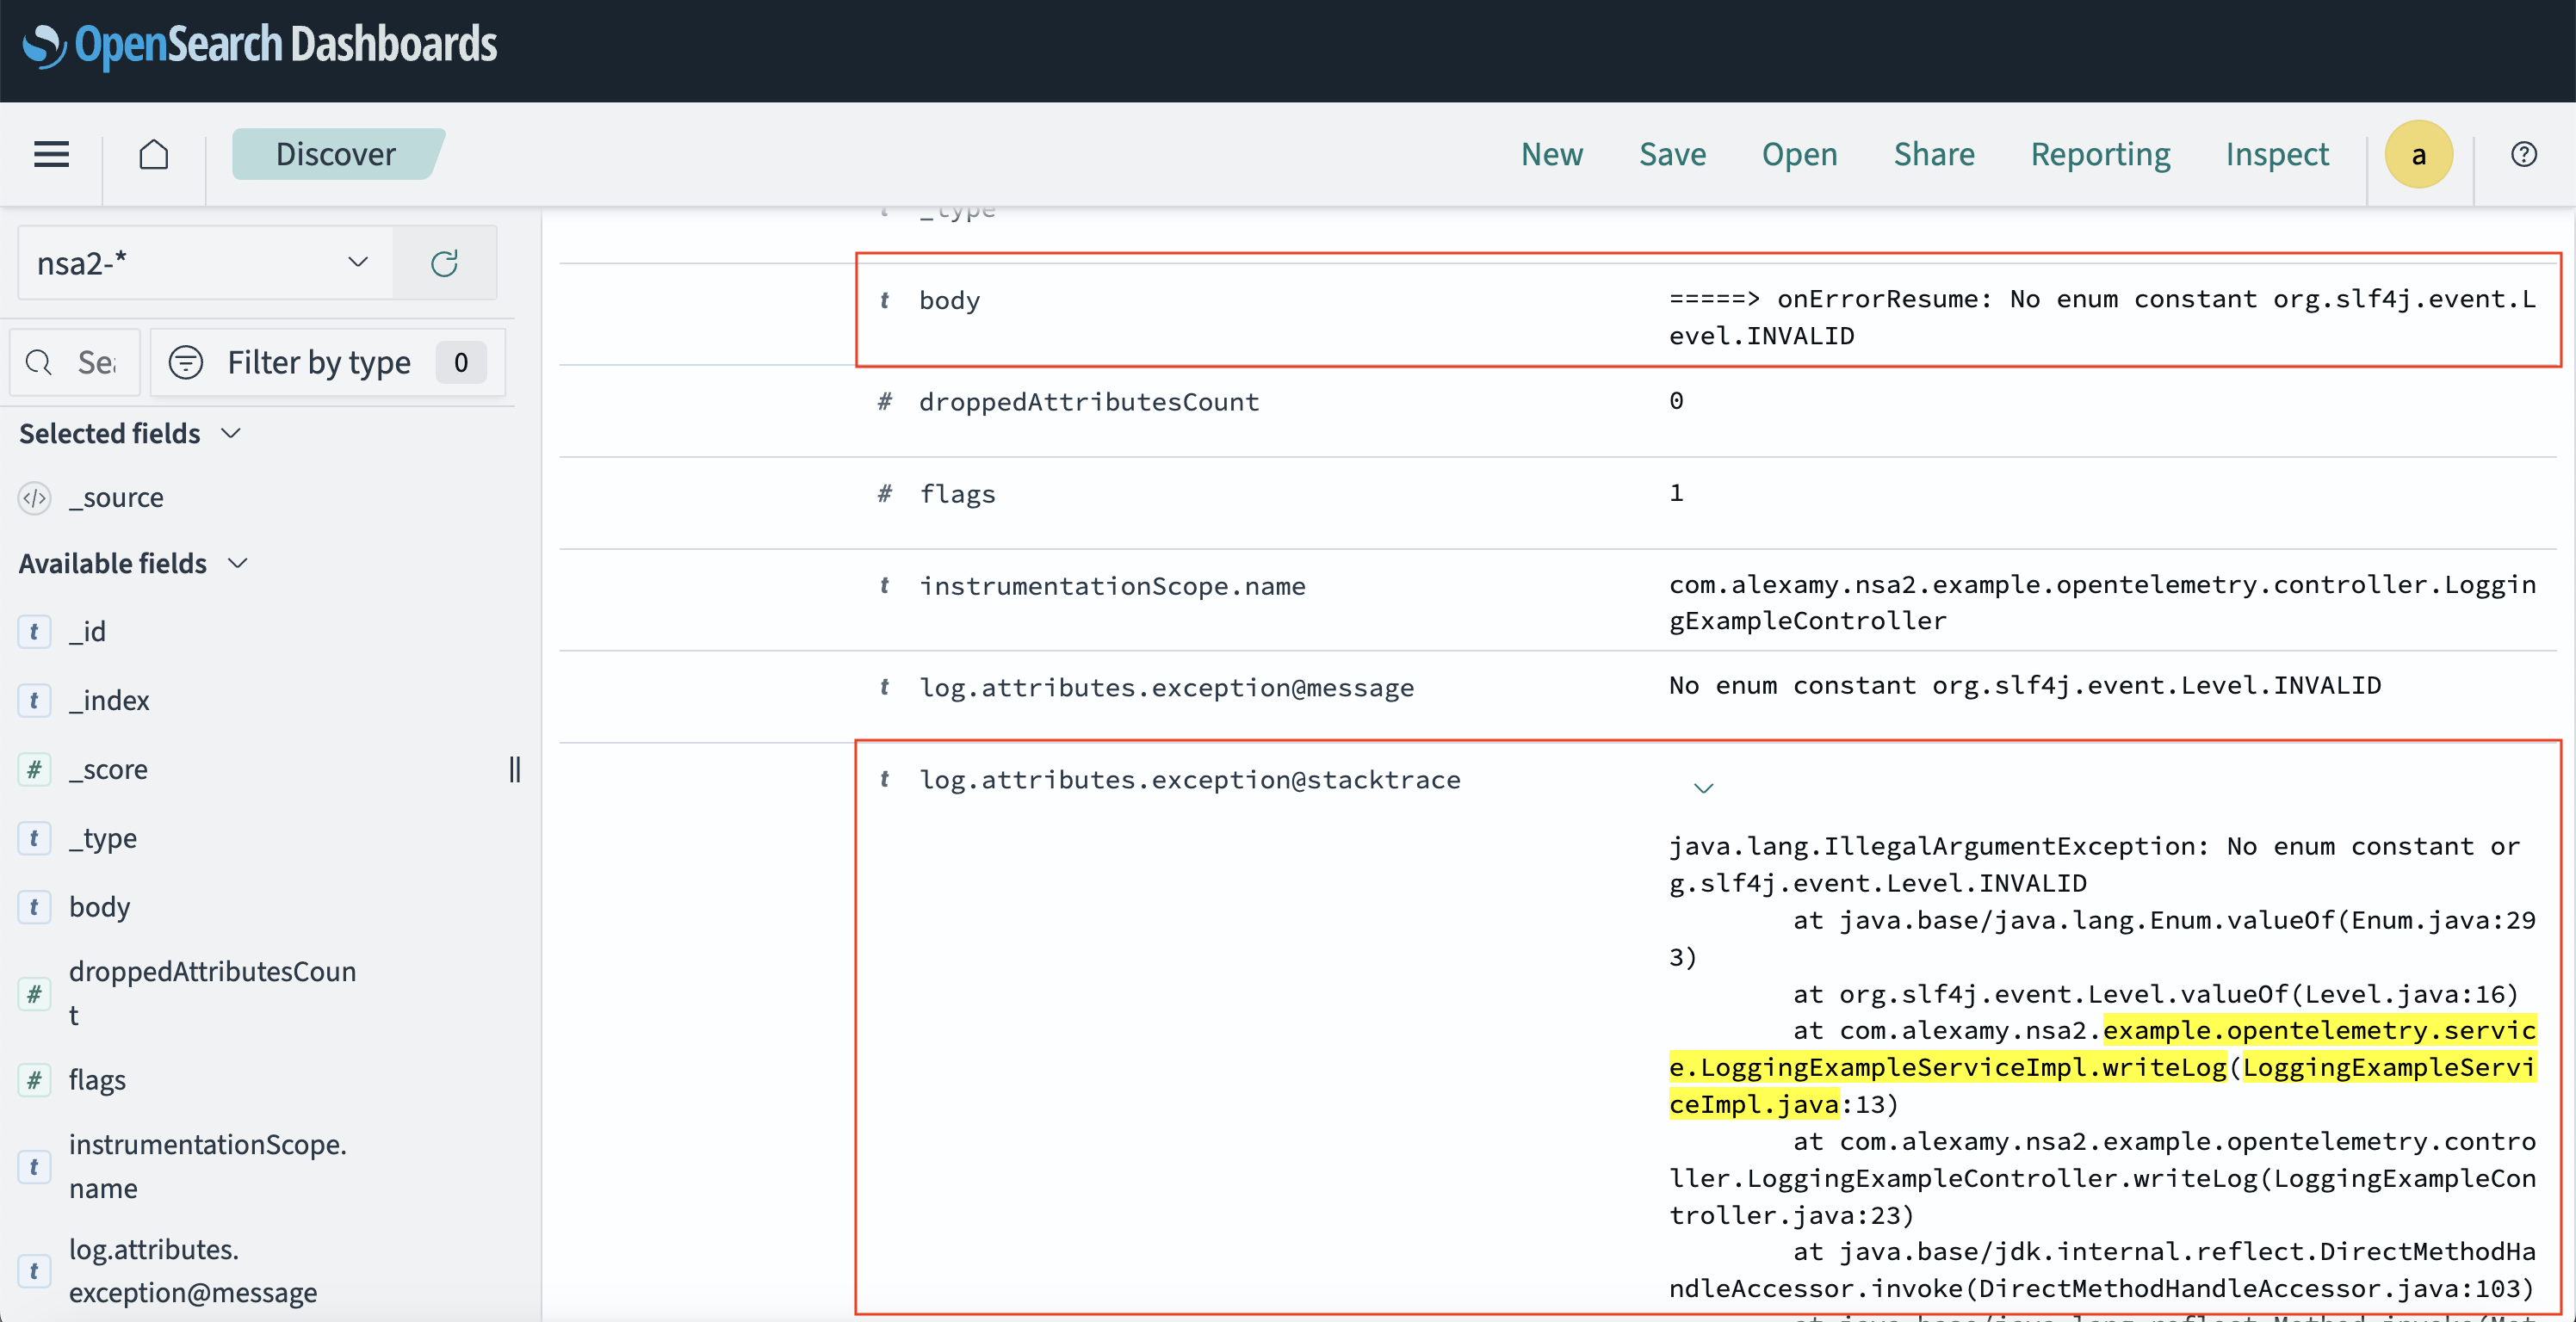Screen dimensions: 2576x1322
Task: Click Open in the top menu
Action: 1799,154
